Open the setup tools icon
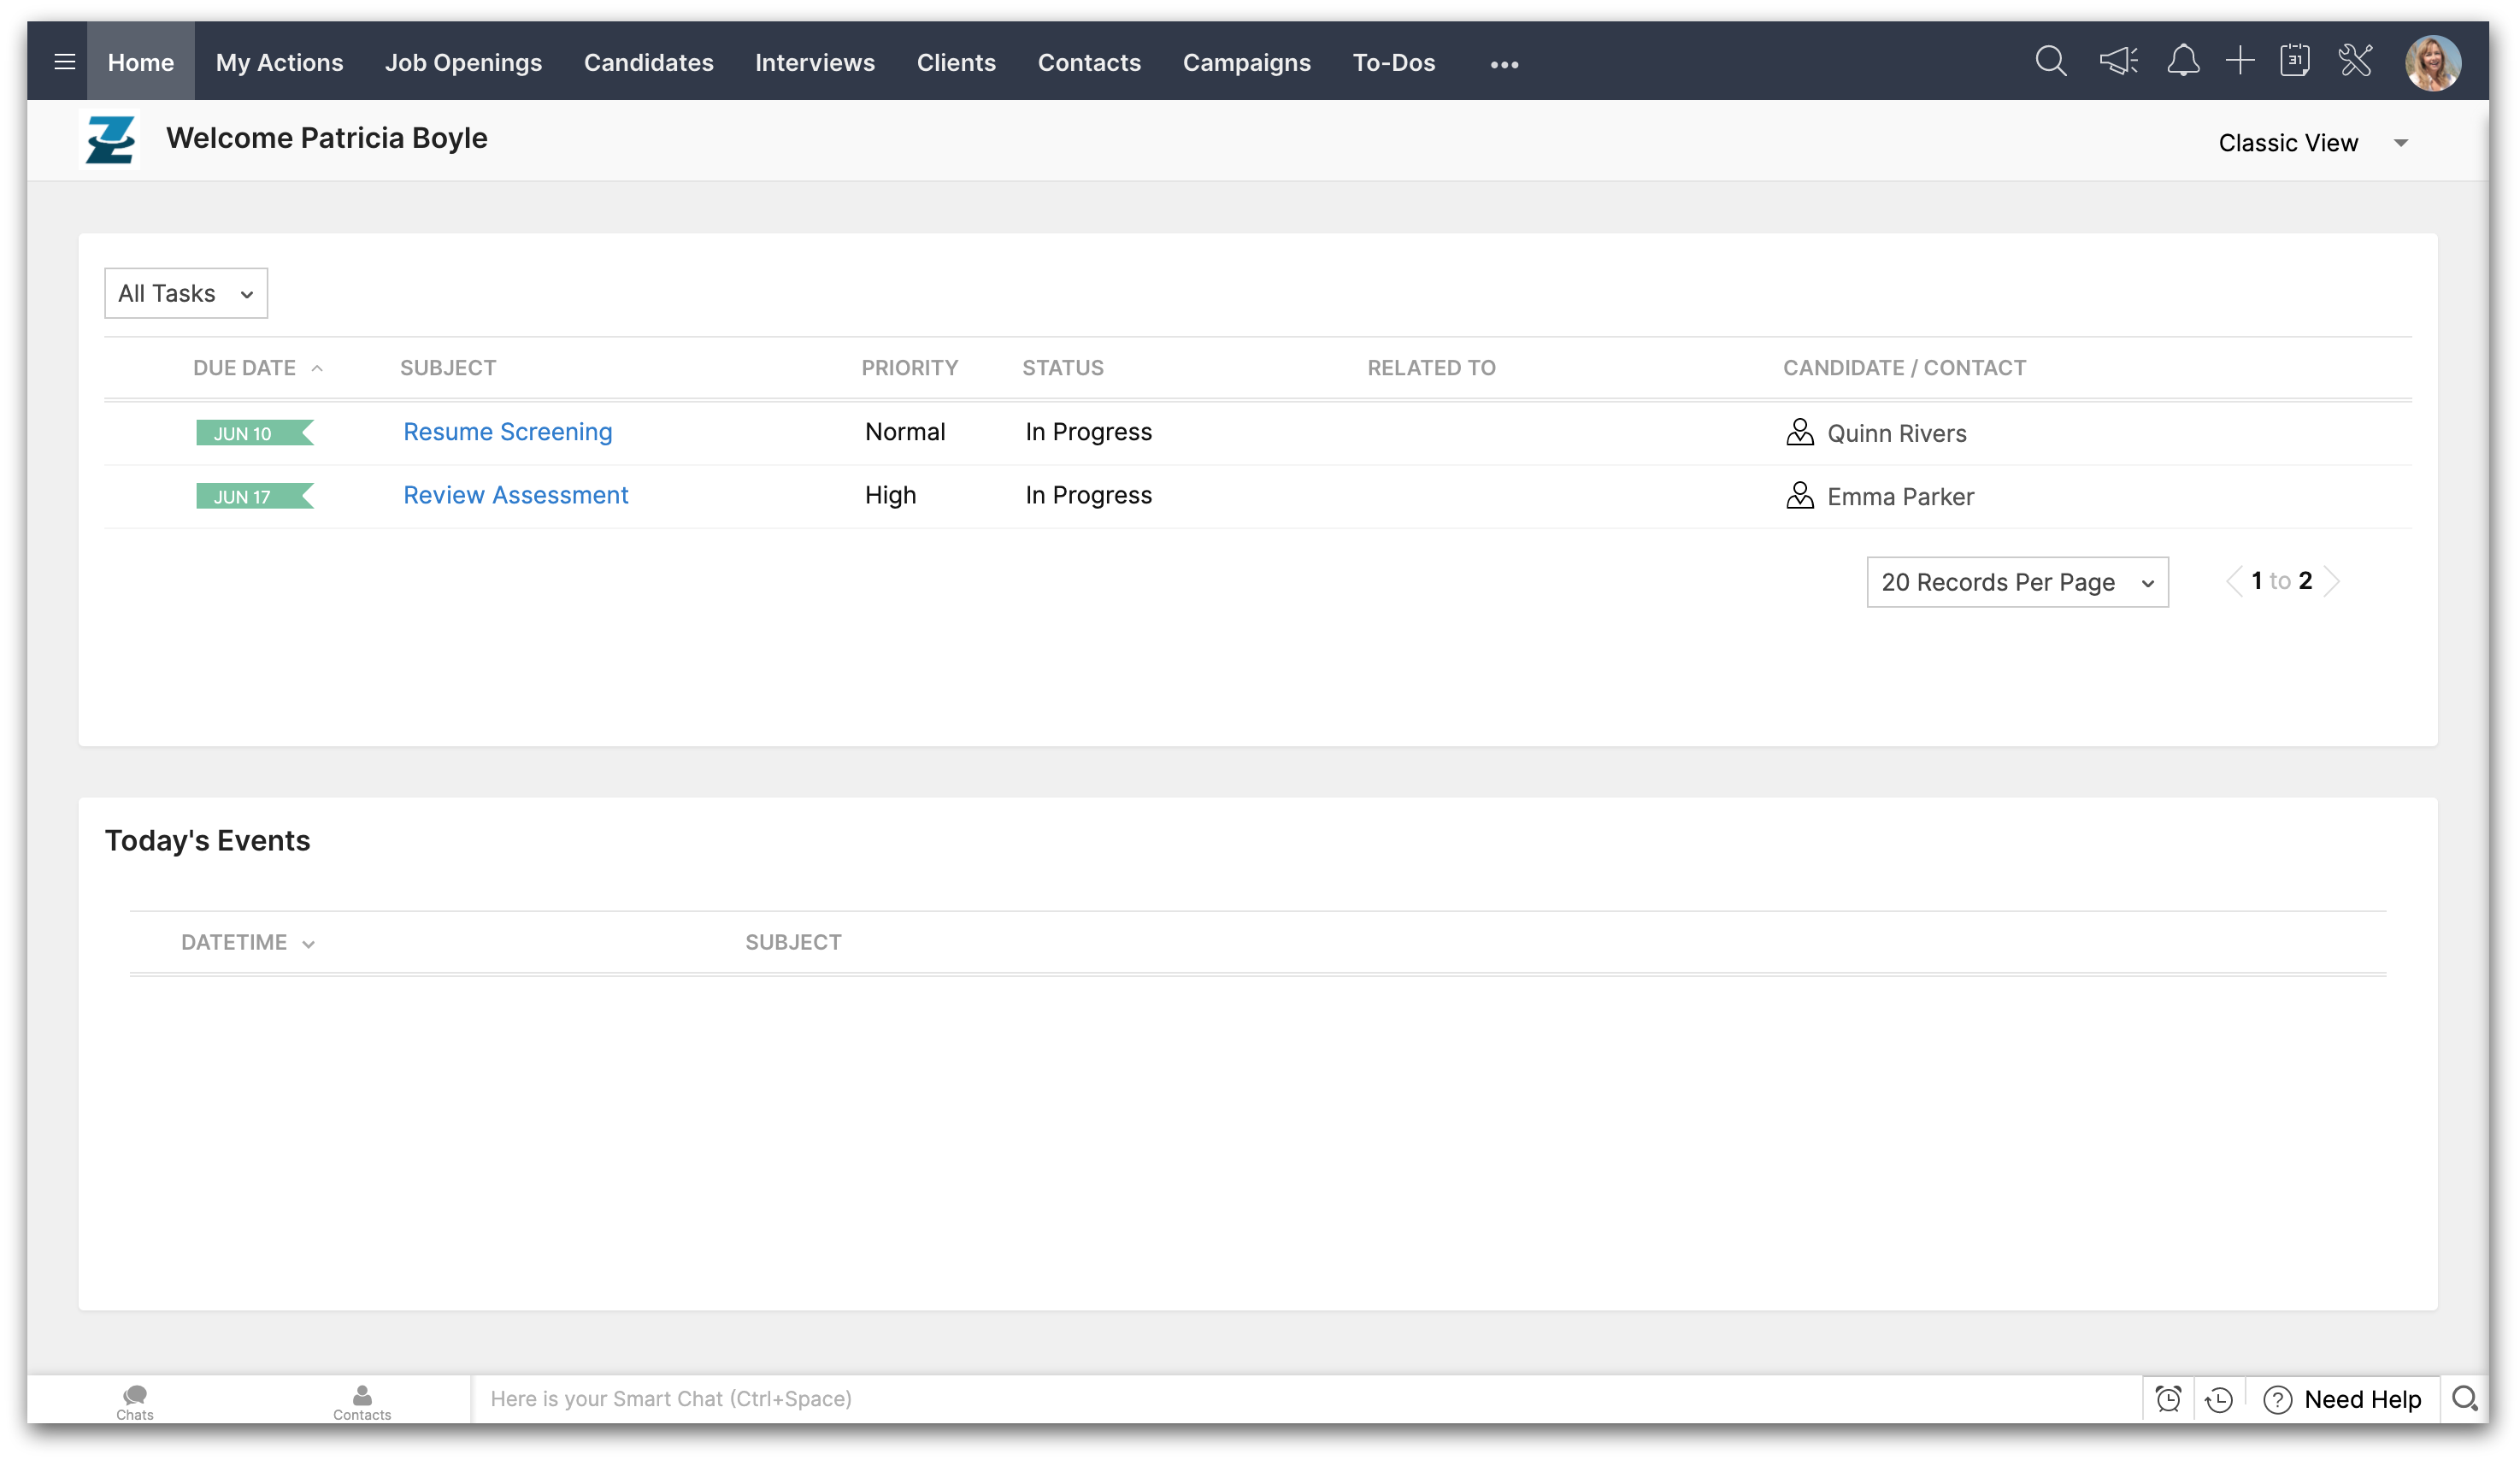The width and height of the screenshot is (2520, 1460). tap(2355, 61)
